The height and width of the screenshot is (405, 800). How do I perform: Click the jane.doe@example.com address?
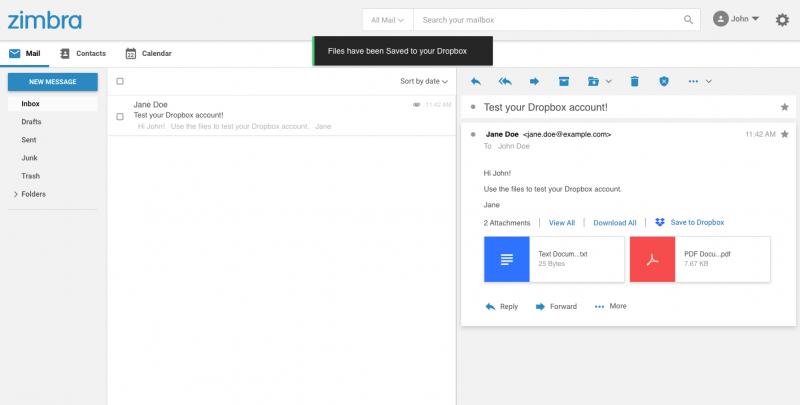pyautogui.click(x=567, y=135)
